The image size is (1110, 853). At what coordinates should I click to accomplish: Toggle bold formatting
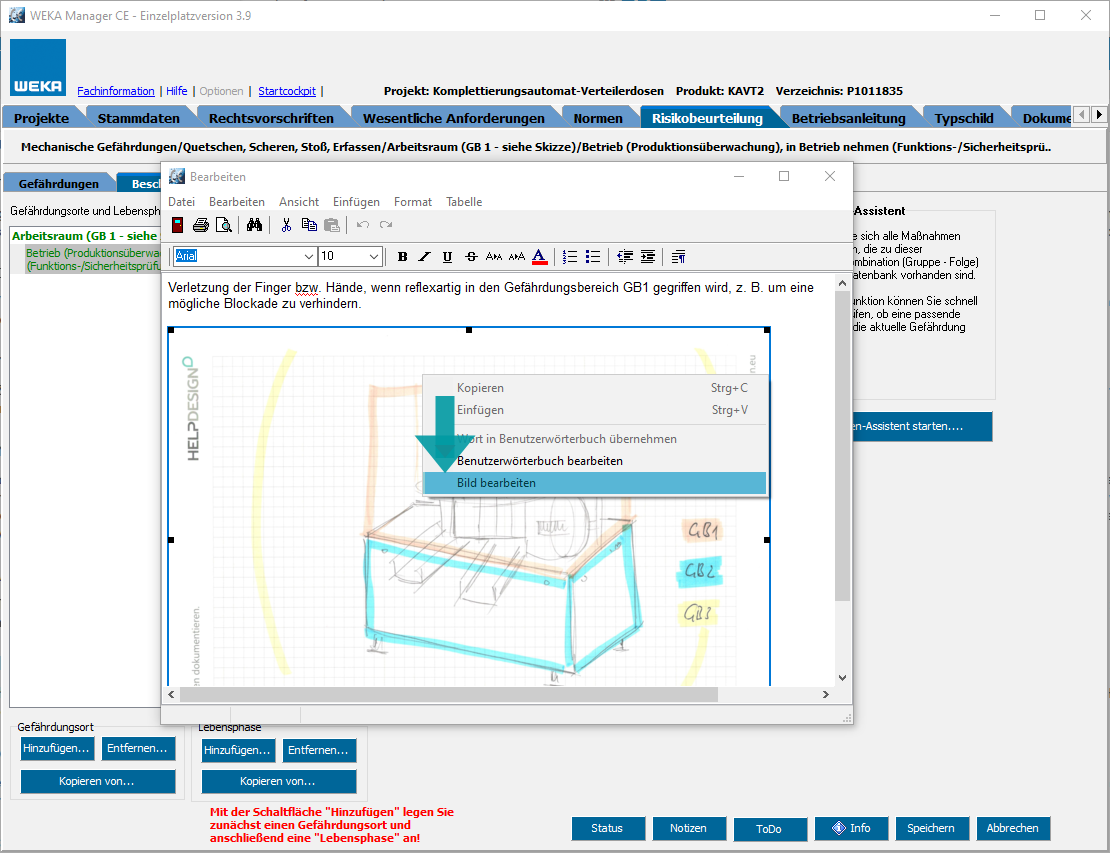coord(402,257)
